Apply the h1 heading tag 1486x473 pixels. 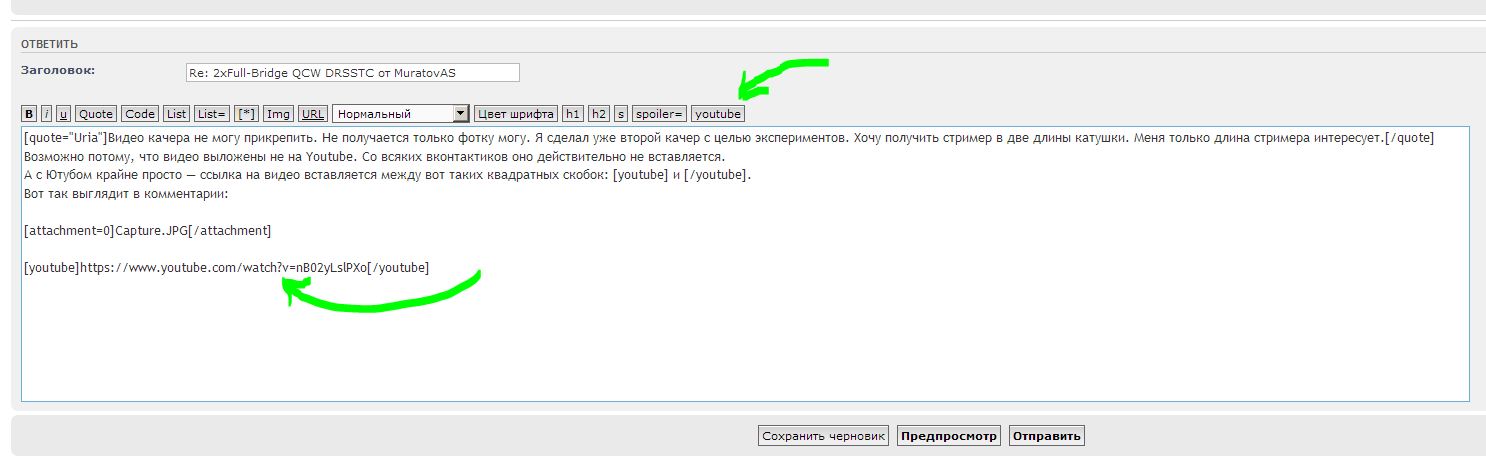tap(573, 114)
